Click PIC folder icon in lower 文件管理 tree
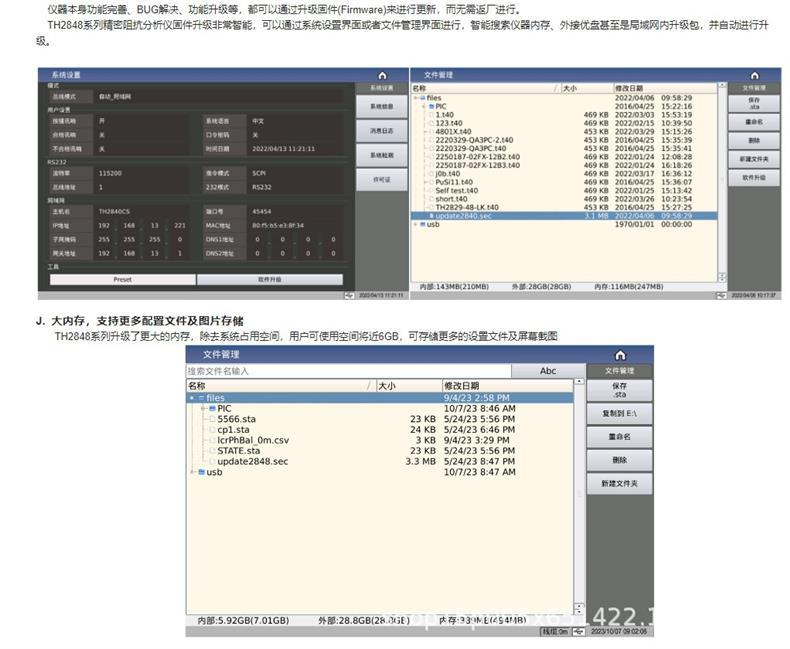The image size is (790, 649). pos(212,409)
